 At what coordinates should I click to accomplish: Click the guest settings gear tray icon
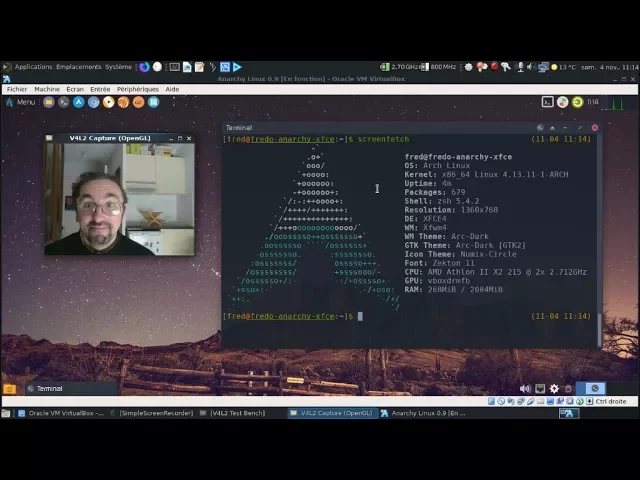click(x=554, y=389)
